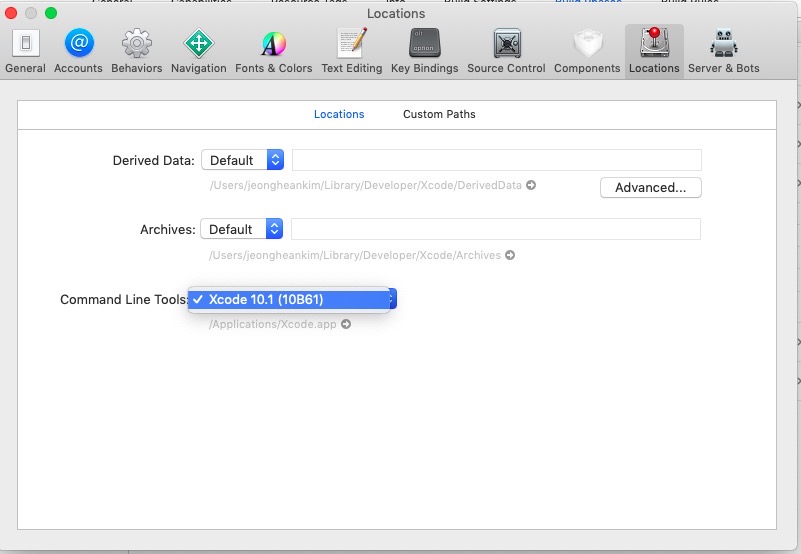Open the Archives Default dropdown

click(x=242, y=229)
